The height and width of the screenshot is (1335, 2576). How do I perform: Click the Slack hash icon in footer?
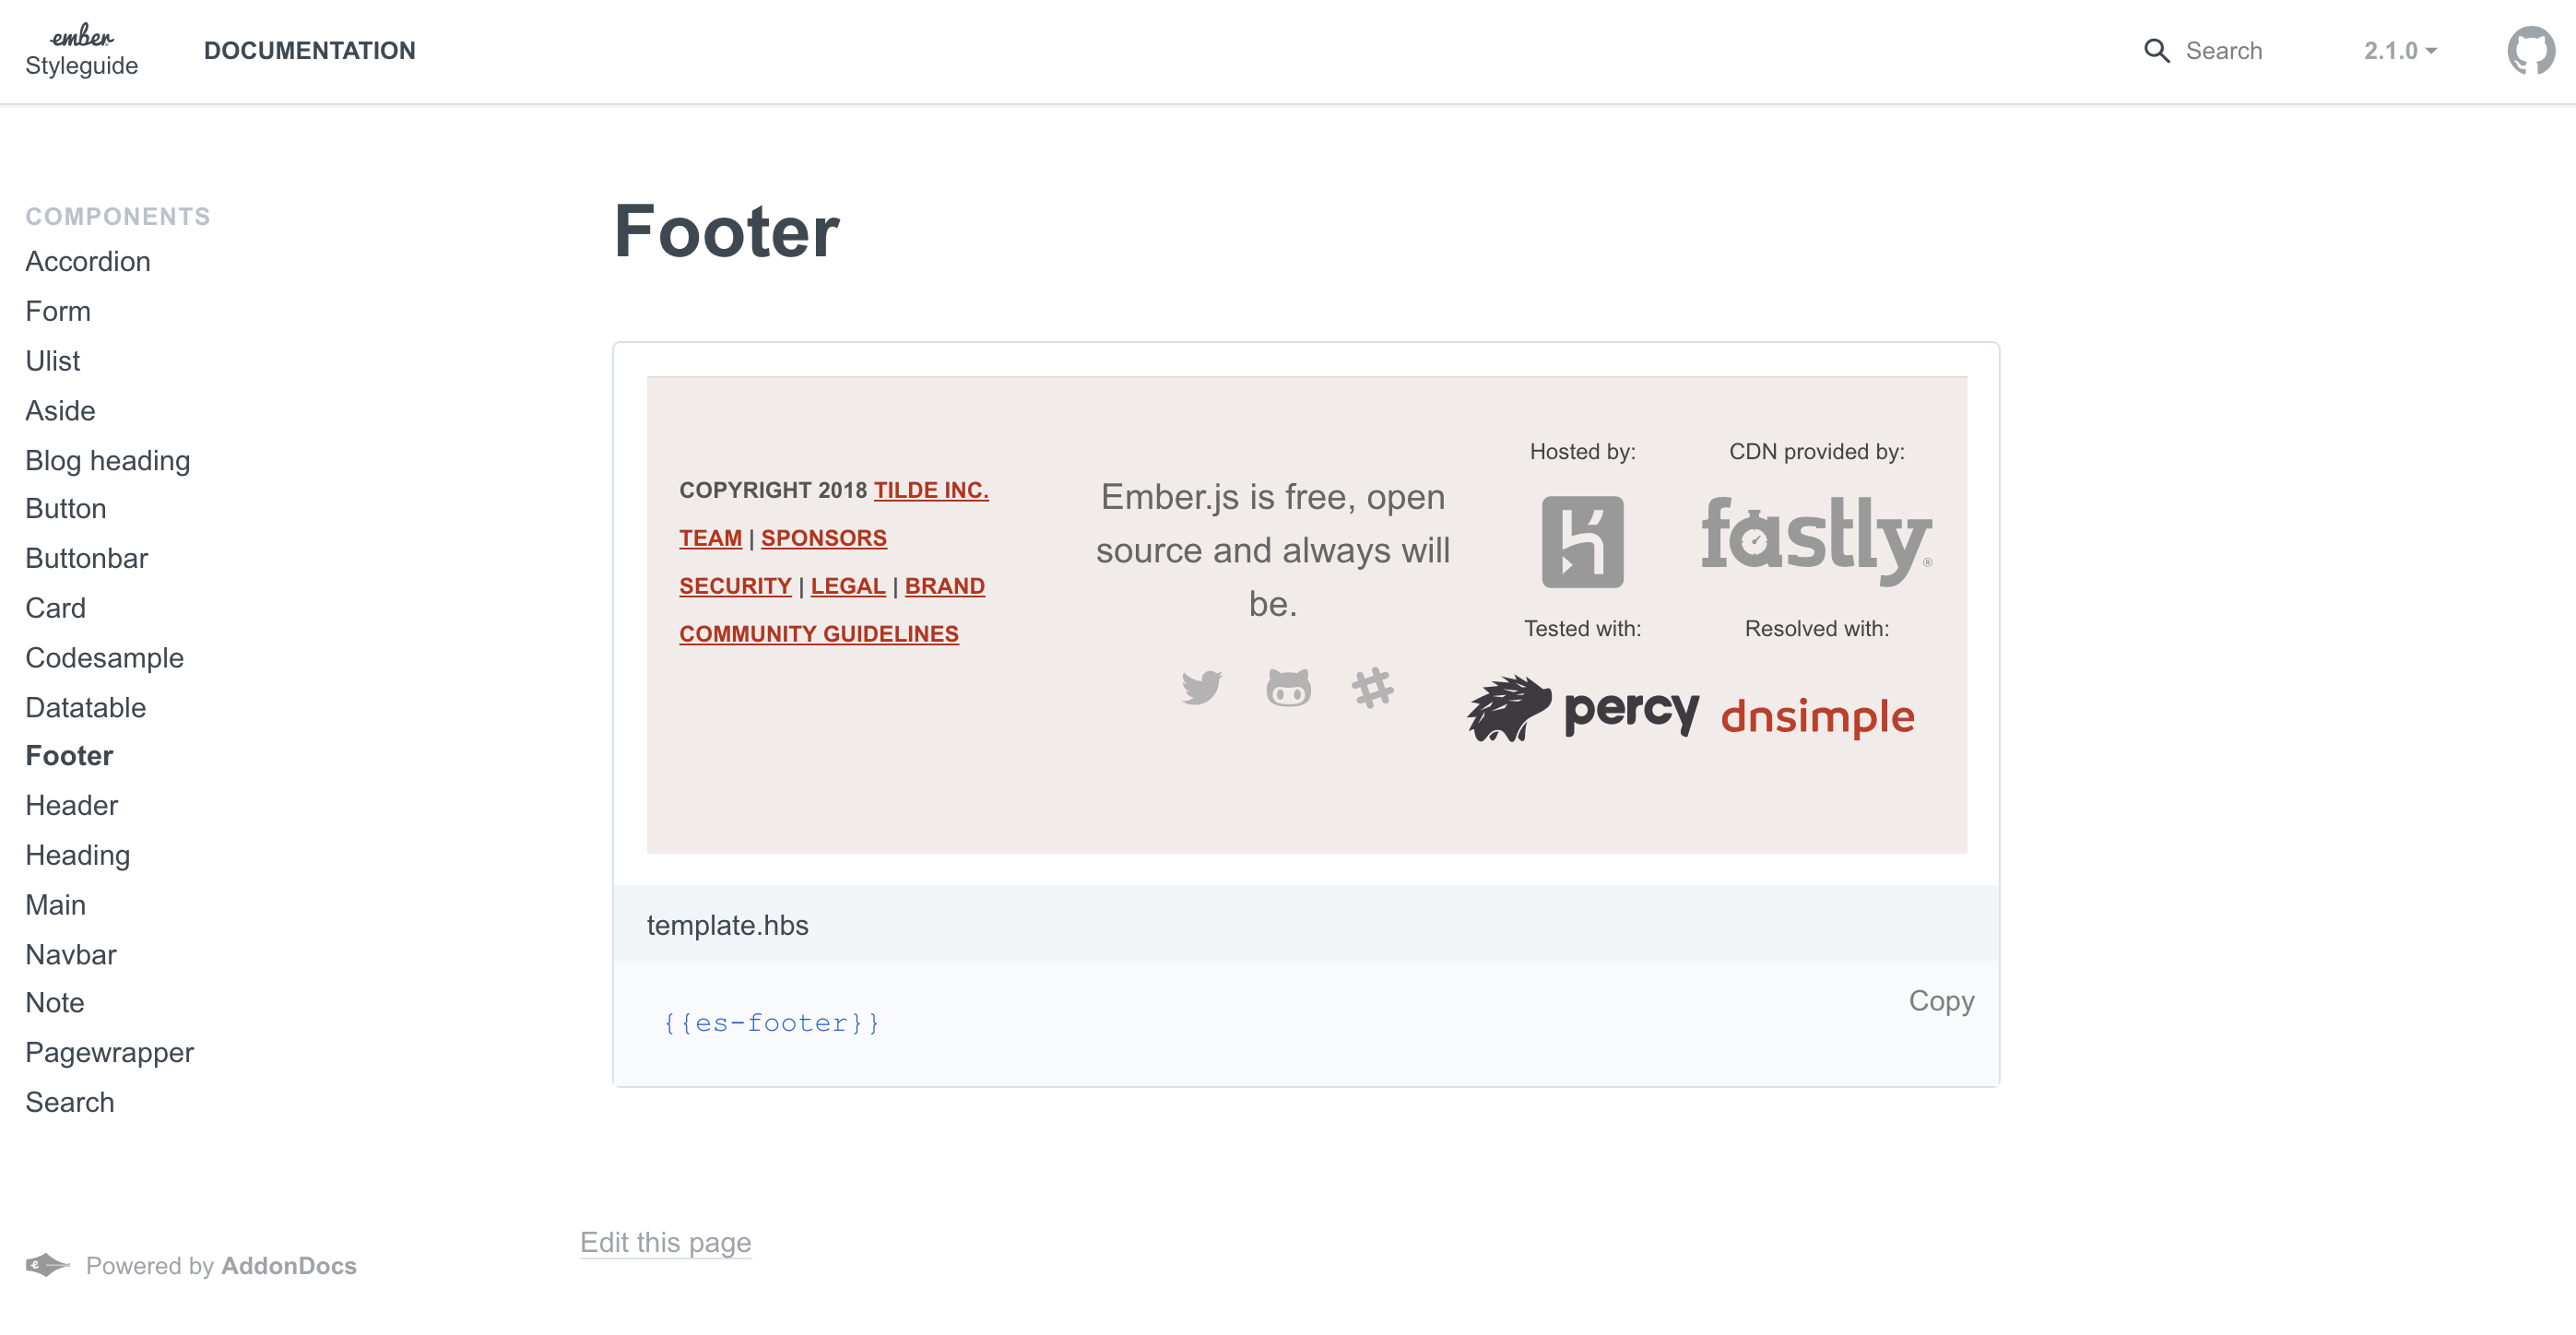1373,688
